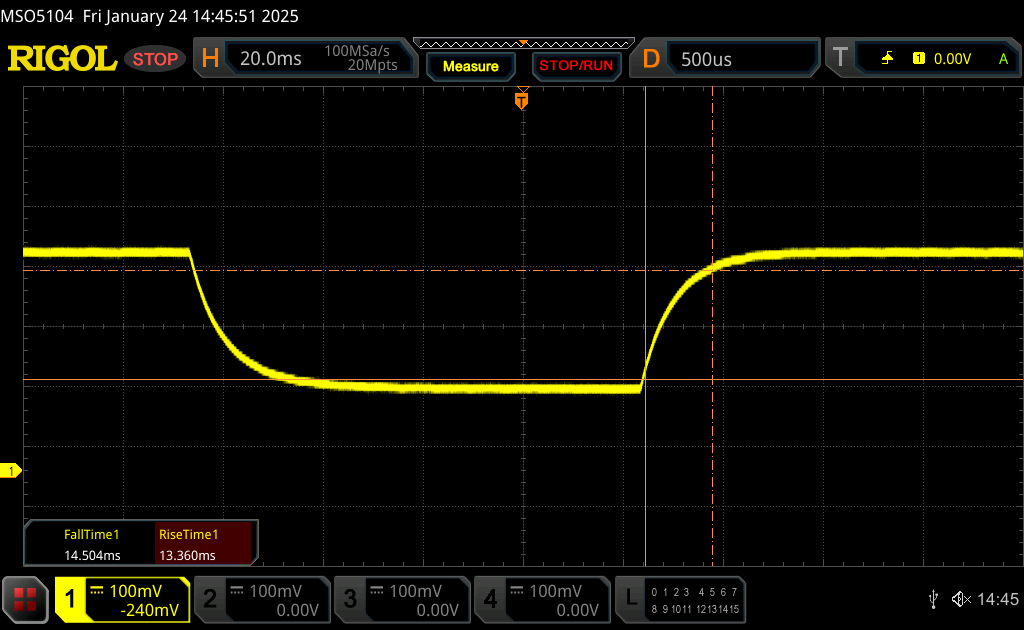Click the RIGOL logo

[x=62, y=59]
